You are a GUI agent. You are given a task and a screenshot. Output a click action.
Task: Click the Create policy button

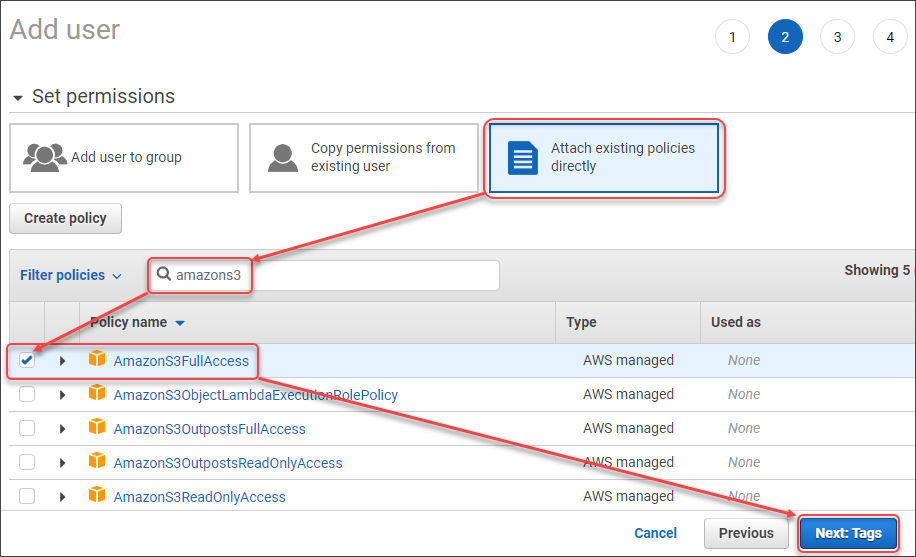(x=65, y=218)
